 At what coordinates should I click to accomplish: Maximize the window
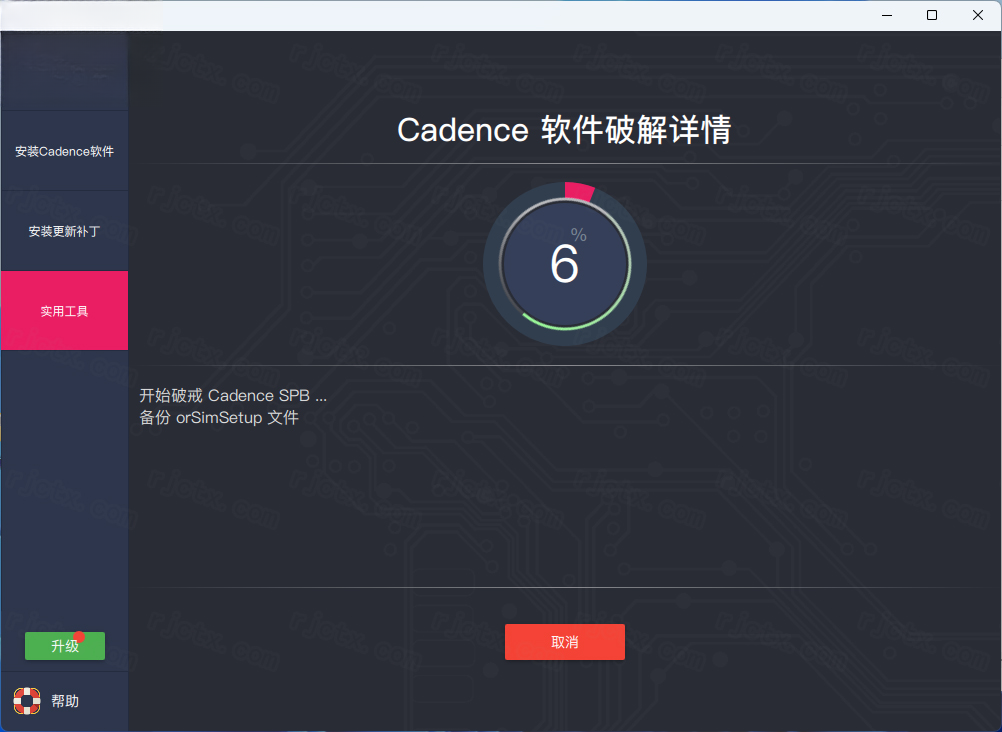point(932,15)
